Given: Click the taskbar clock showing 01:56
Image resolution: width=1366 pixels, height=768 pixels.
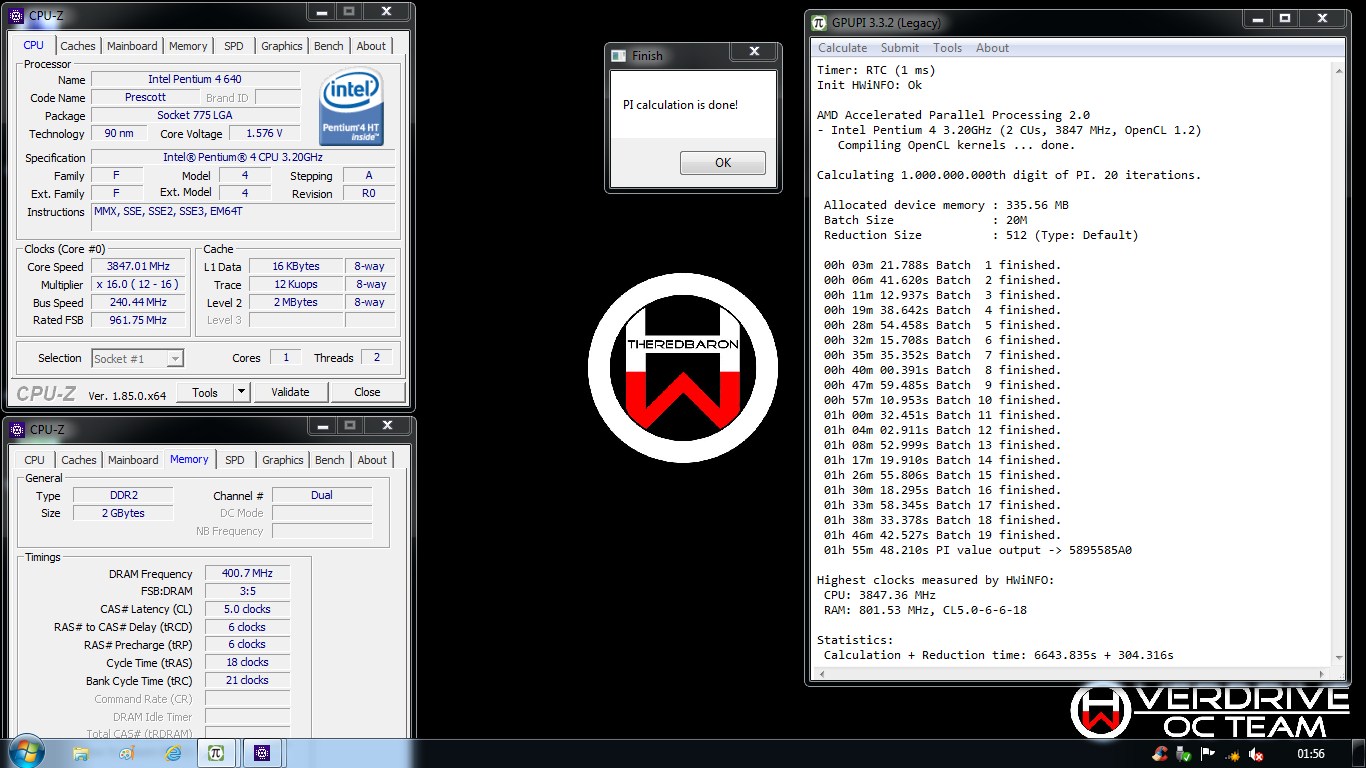Looking at the screenshot, I should pos(1311,754).
